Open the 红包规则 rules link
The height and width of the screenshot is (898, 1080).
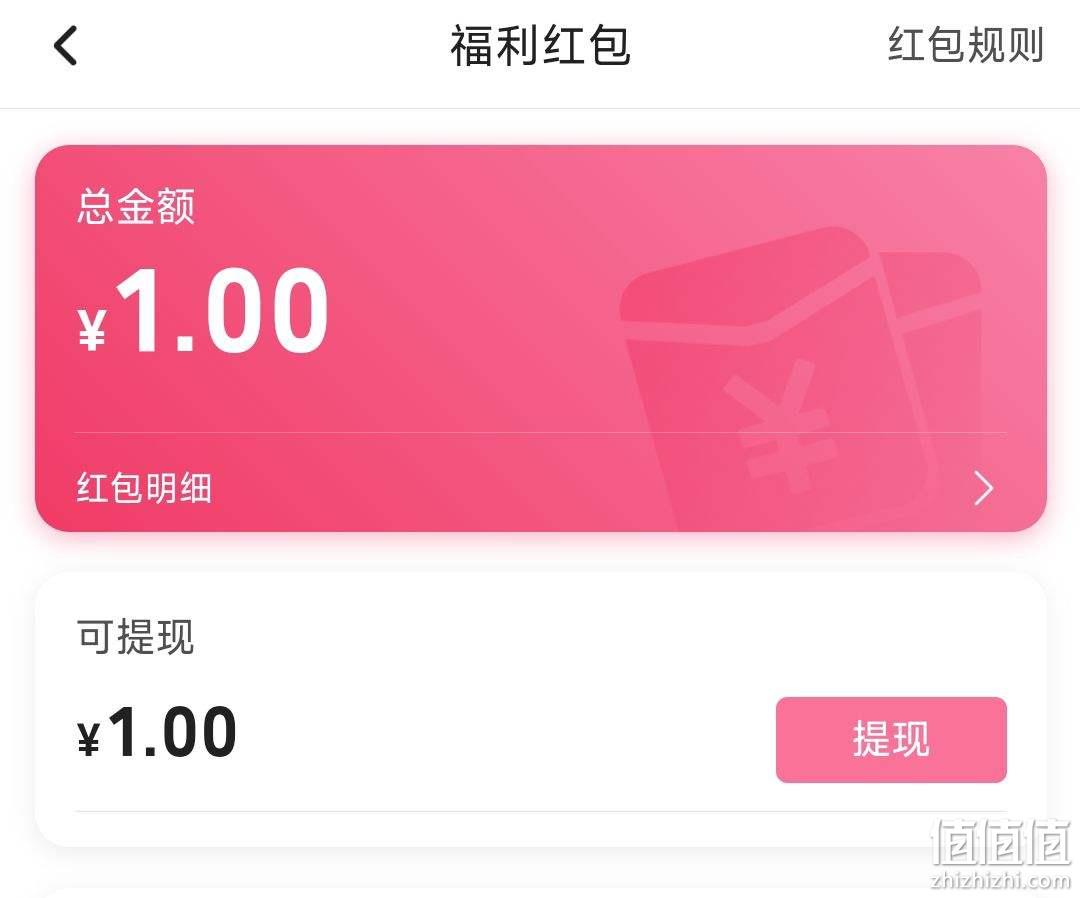(x=966, y=45)
